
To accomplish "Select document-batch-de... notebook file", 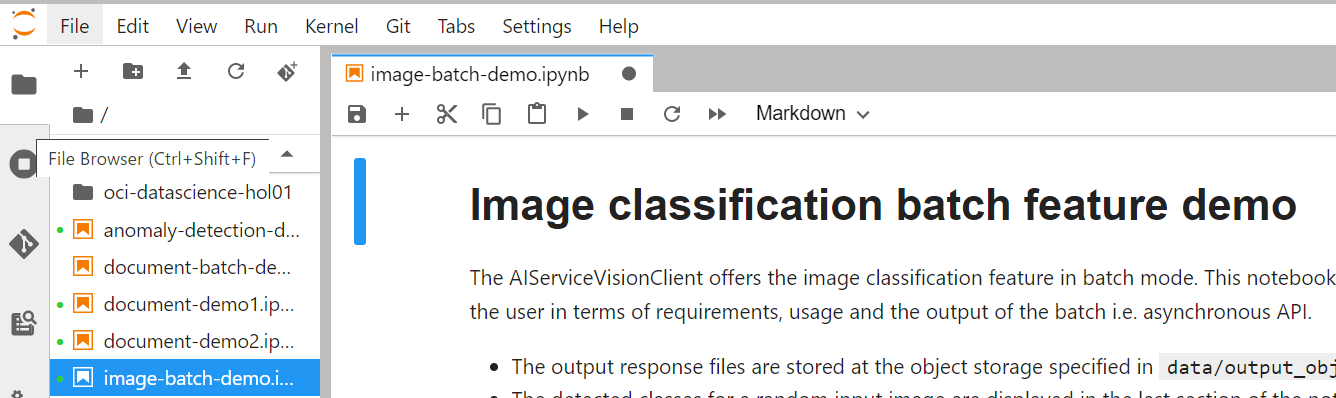I will [185, 266].
